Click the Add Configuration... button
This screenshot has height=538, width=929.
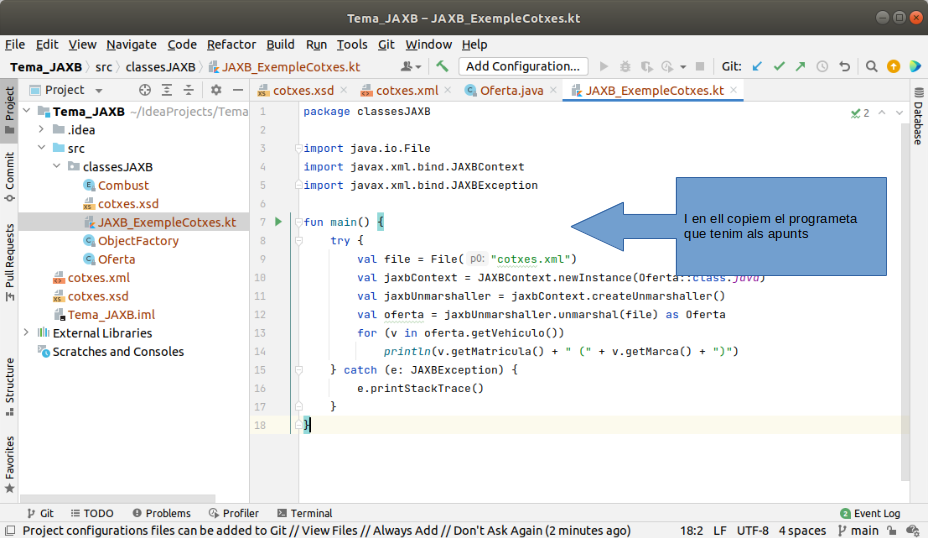(523, 66)
